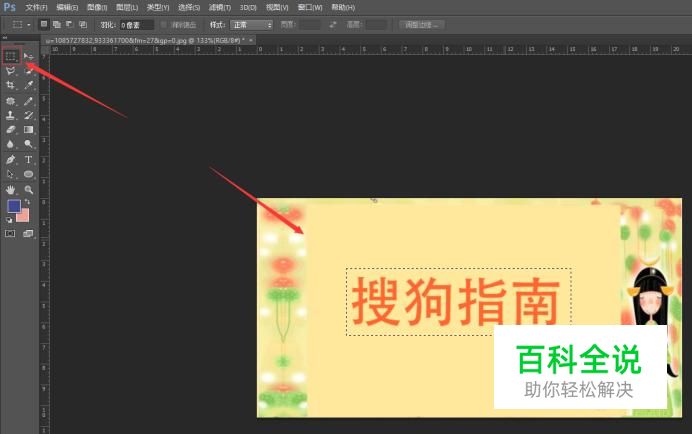Viewport: 692px width, 434px height.
Task: Select the Ellipse shape tool
Action: pyautogui.click(x=28, y=174)
